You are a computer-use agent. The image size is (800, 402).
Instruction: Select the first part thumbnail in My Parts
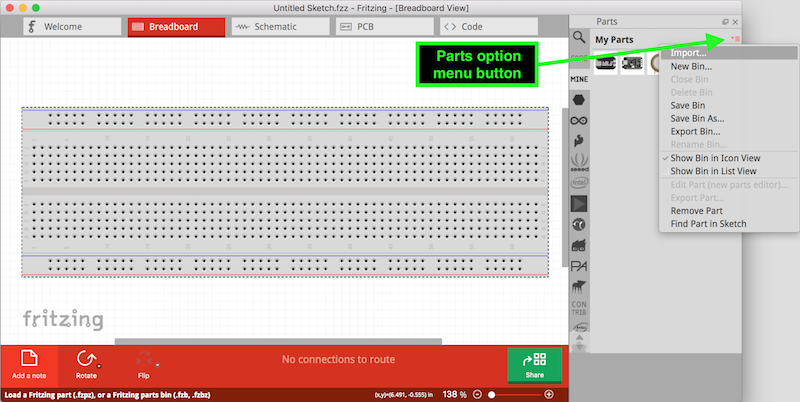pyautogui.click(x=605, y=63)
